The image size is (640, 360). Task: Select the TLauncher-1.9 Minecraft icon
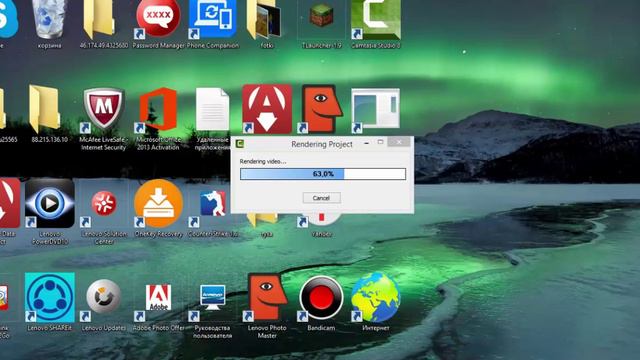[x=321, y=16]
